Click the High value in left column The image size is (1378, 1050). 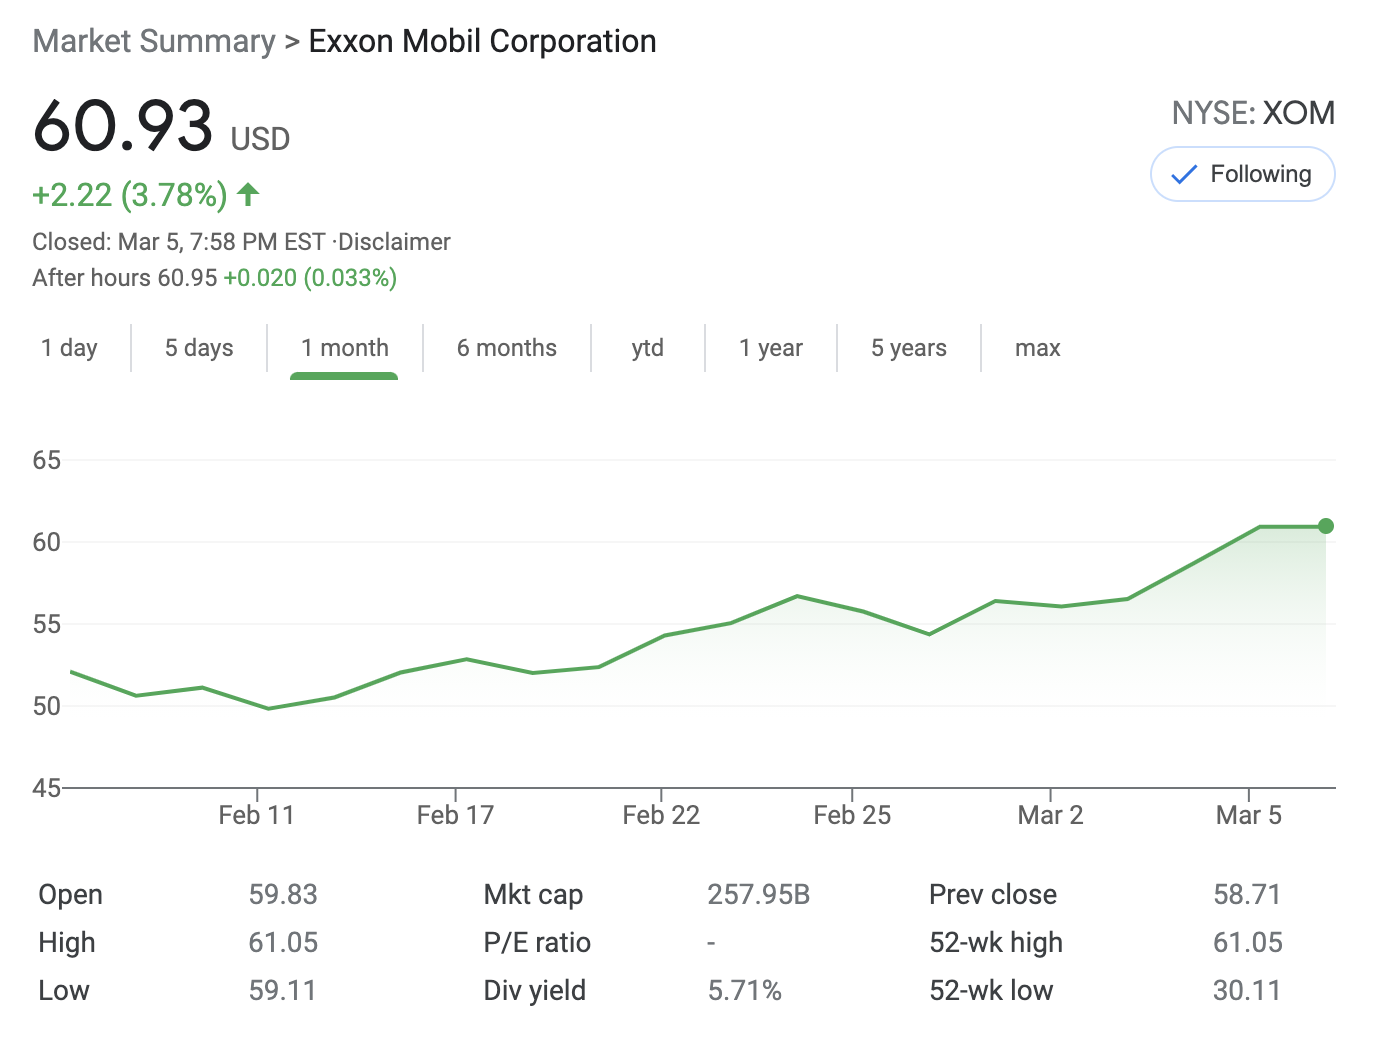coord(283,942)
